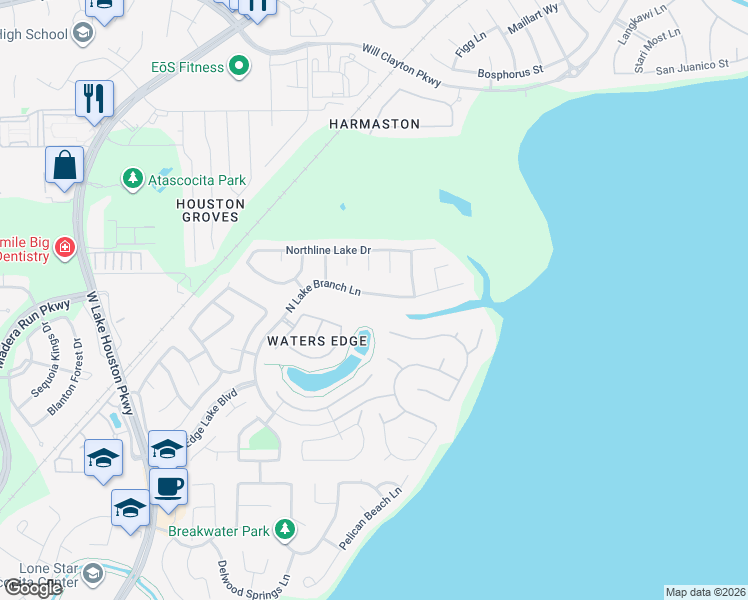Click the Northline Lake Dr street label
This screenshot has width=748, height=600.
pyautogui.click(x=328, y=250)
